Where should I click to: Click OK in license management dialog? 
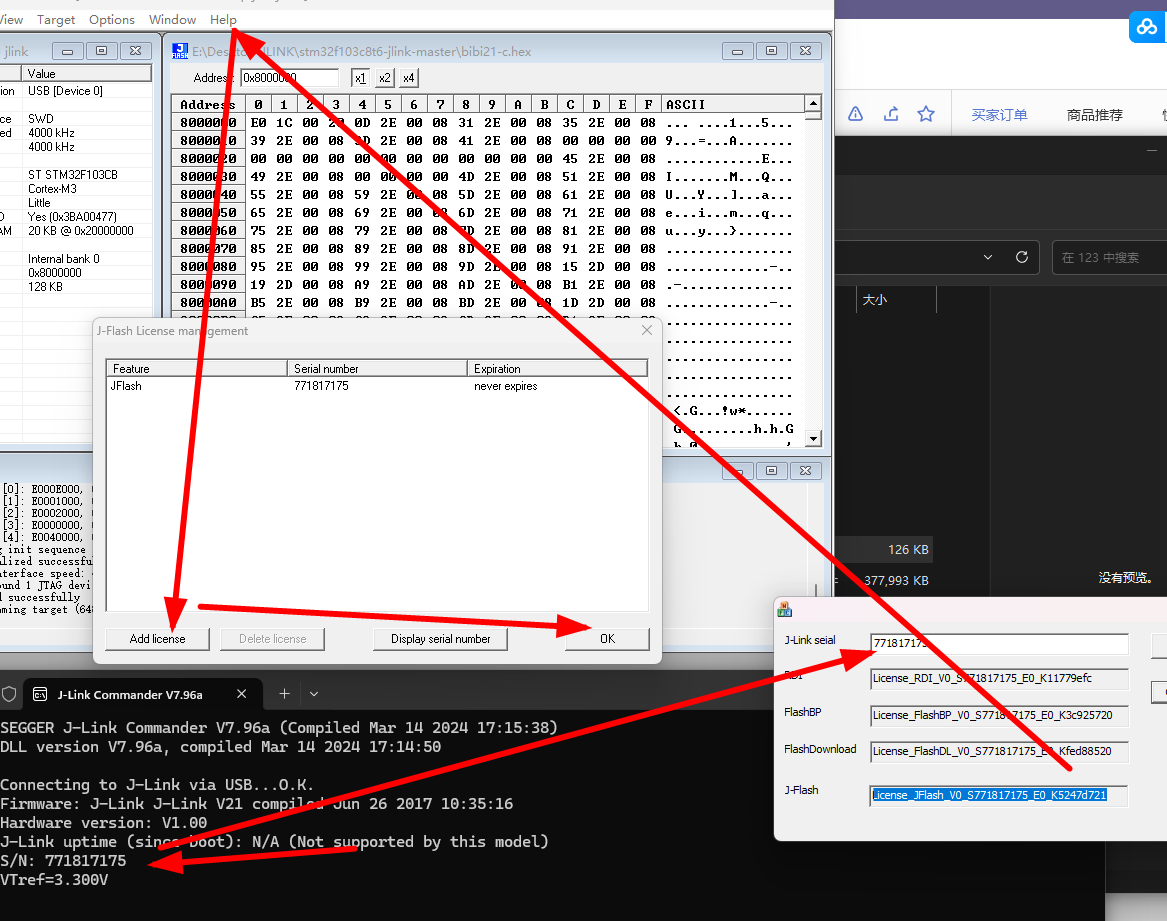(607, 639)
